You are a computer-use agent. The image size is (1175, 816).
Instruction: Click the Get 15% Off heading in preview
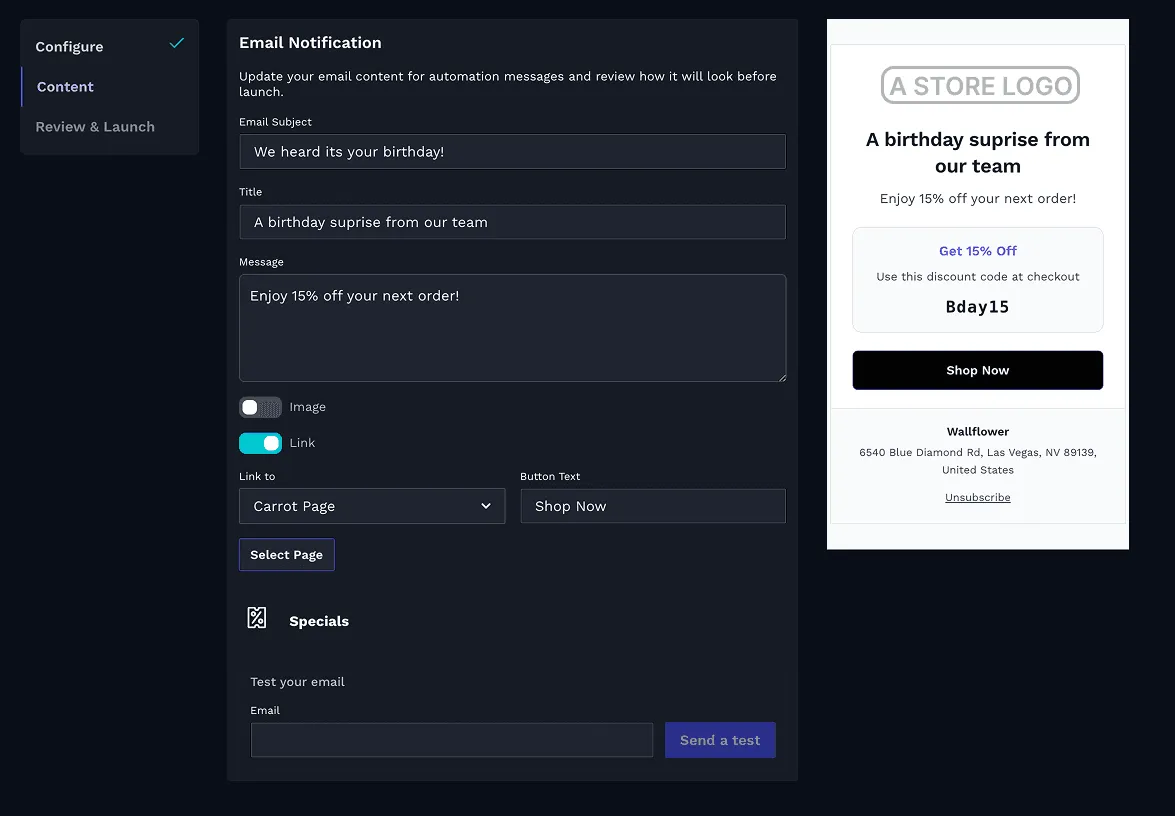977,251
